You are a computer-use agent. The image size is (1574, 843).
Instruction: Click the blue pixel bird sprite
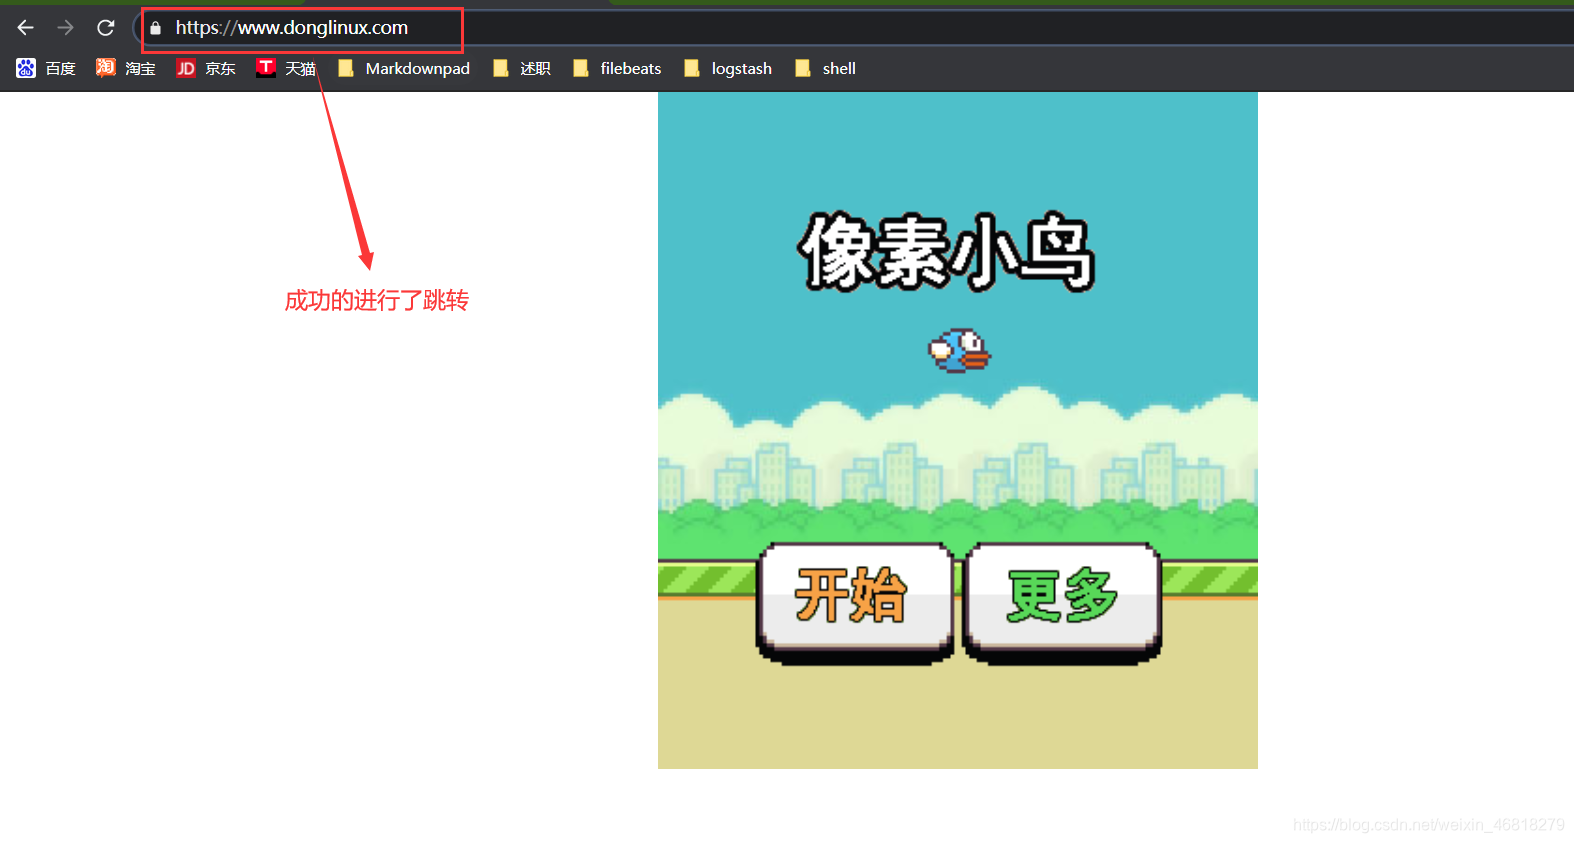(x=959, y=351)
